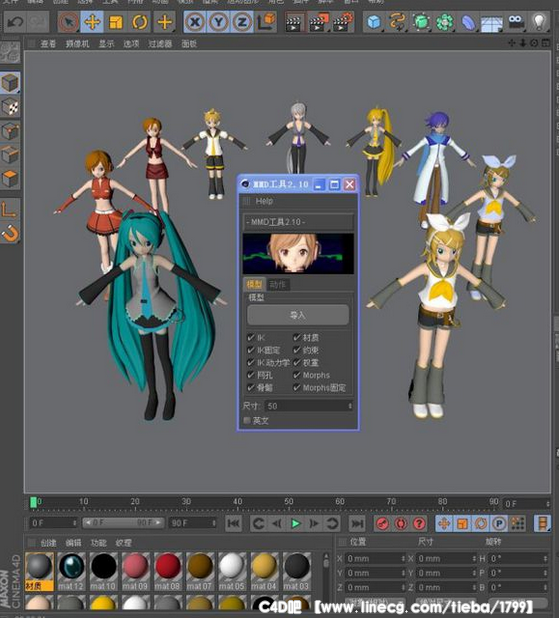Add a Cube primitive object
Image resolution: width=559 pixels, height=624 pixels.
coord(374,21)
